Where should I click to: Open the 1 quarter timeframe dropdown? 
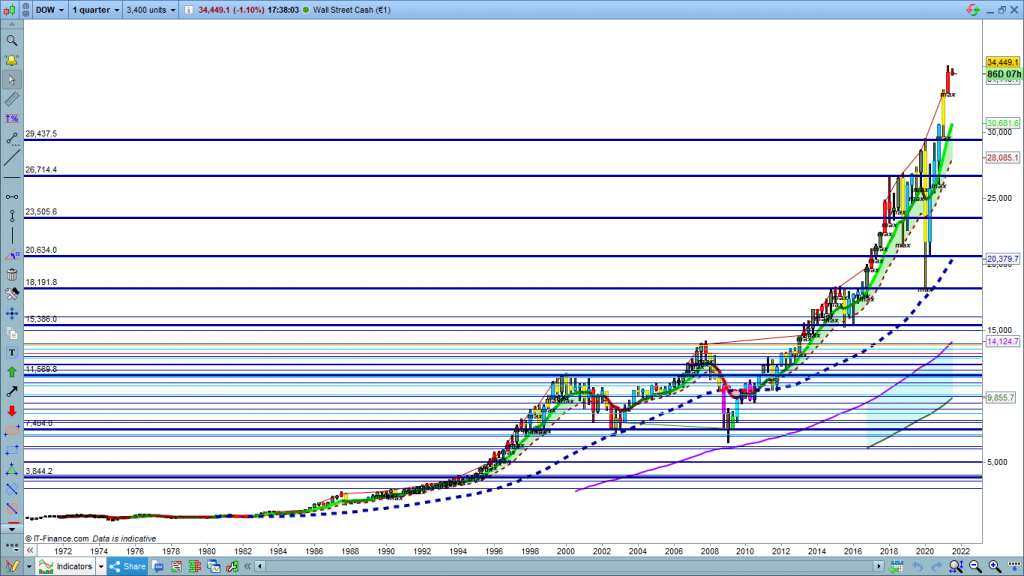pos(95,10)
